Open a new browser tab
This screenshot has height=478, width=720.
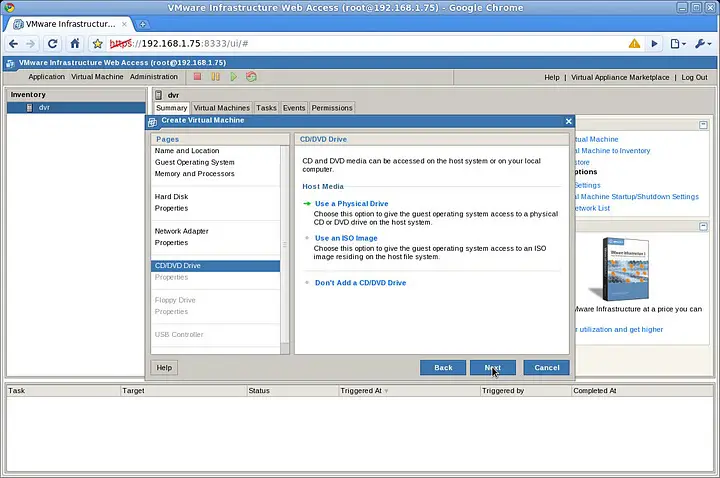coord(143,24)
